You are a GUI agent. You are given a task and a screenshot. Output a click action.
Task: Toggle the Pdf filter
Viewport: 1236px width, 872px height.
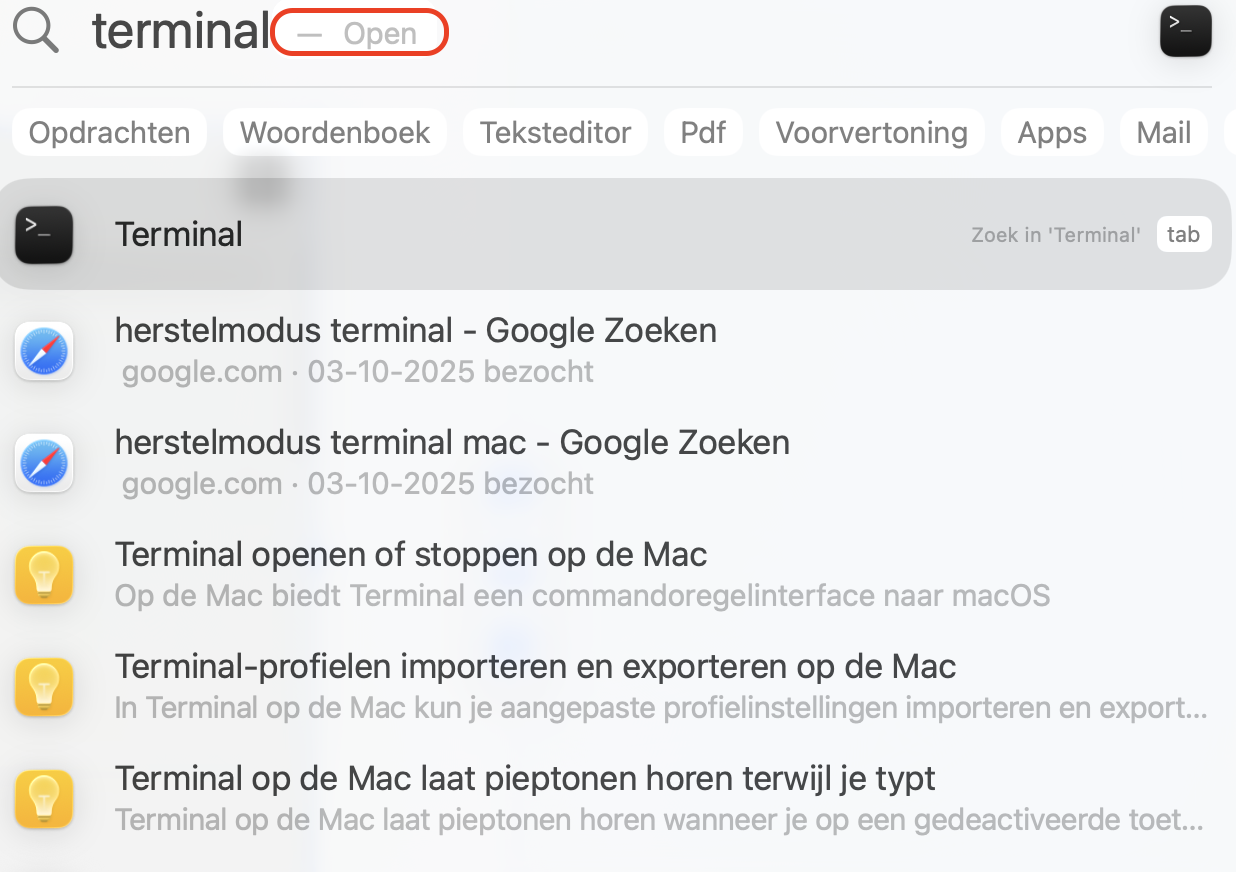(703, 131)
